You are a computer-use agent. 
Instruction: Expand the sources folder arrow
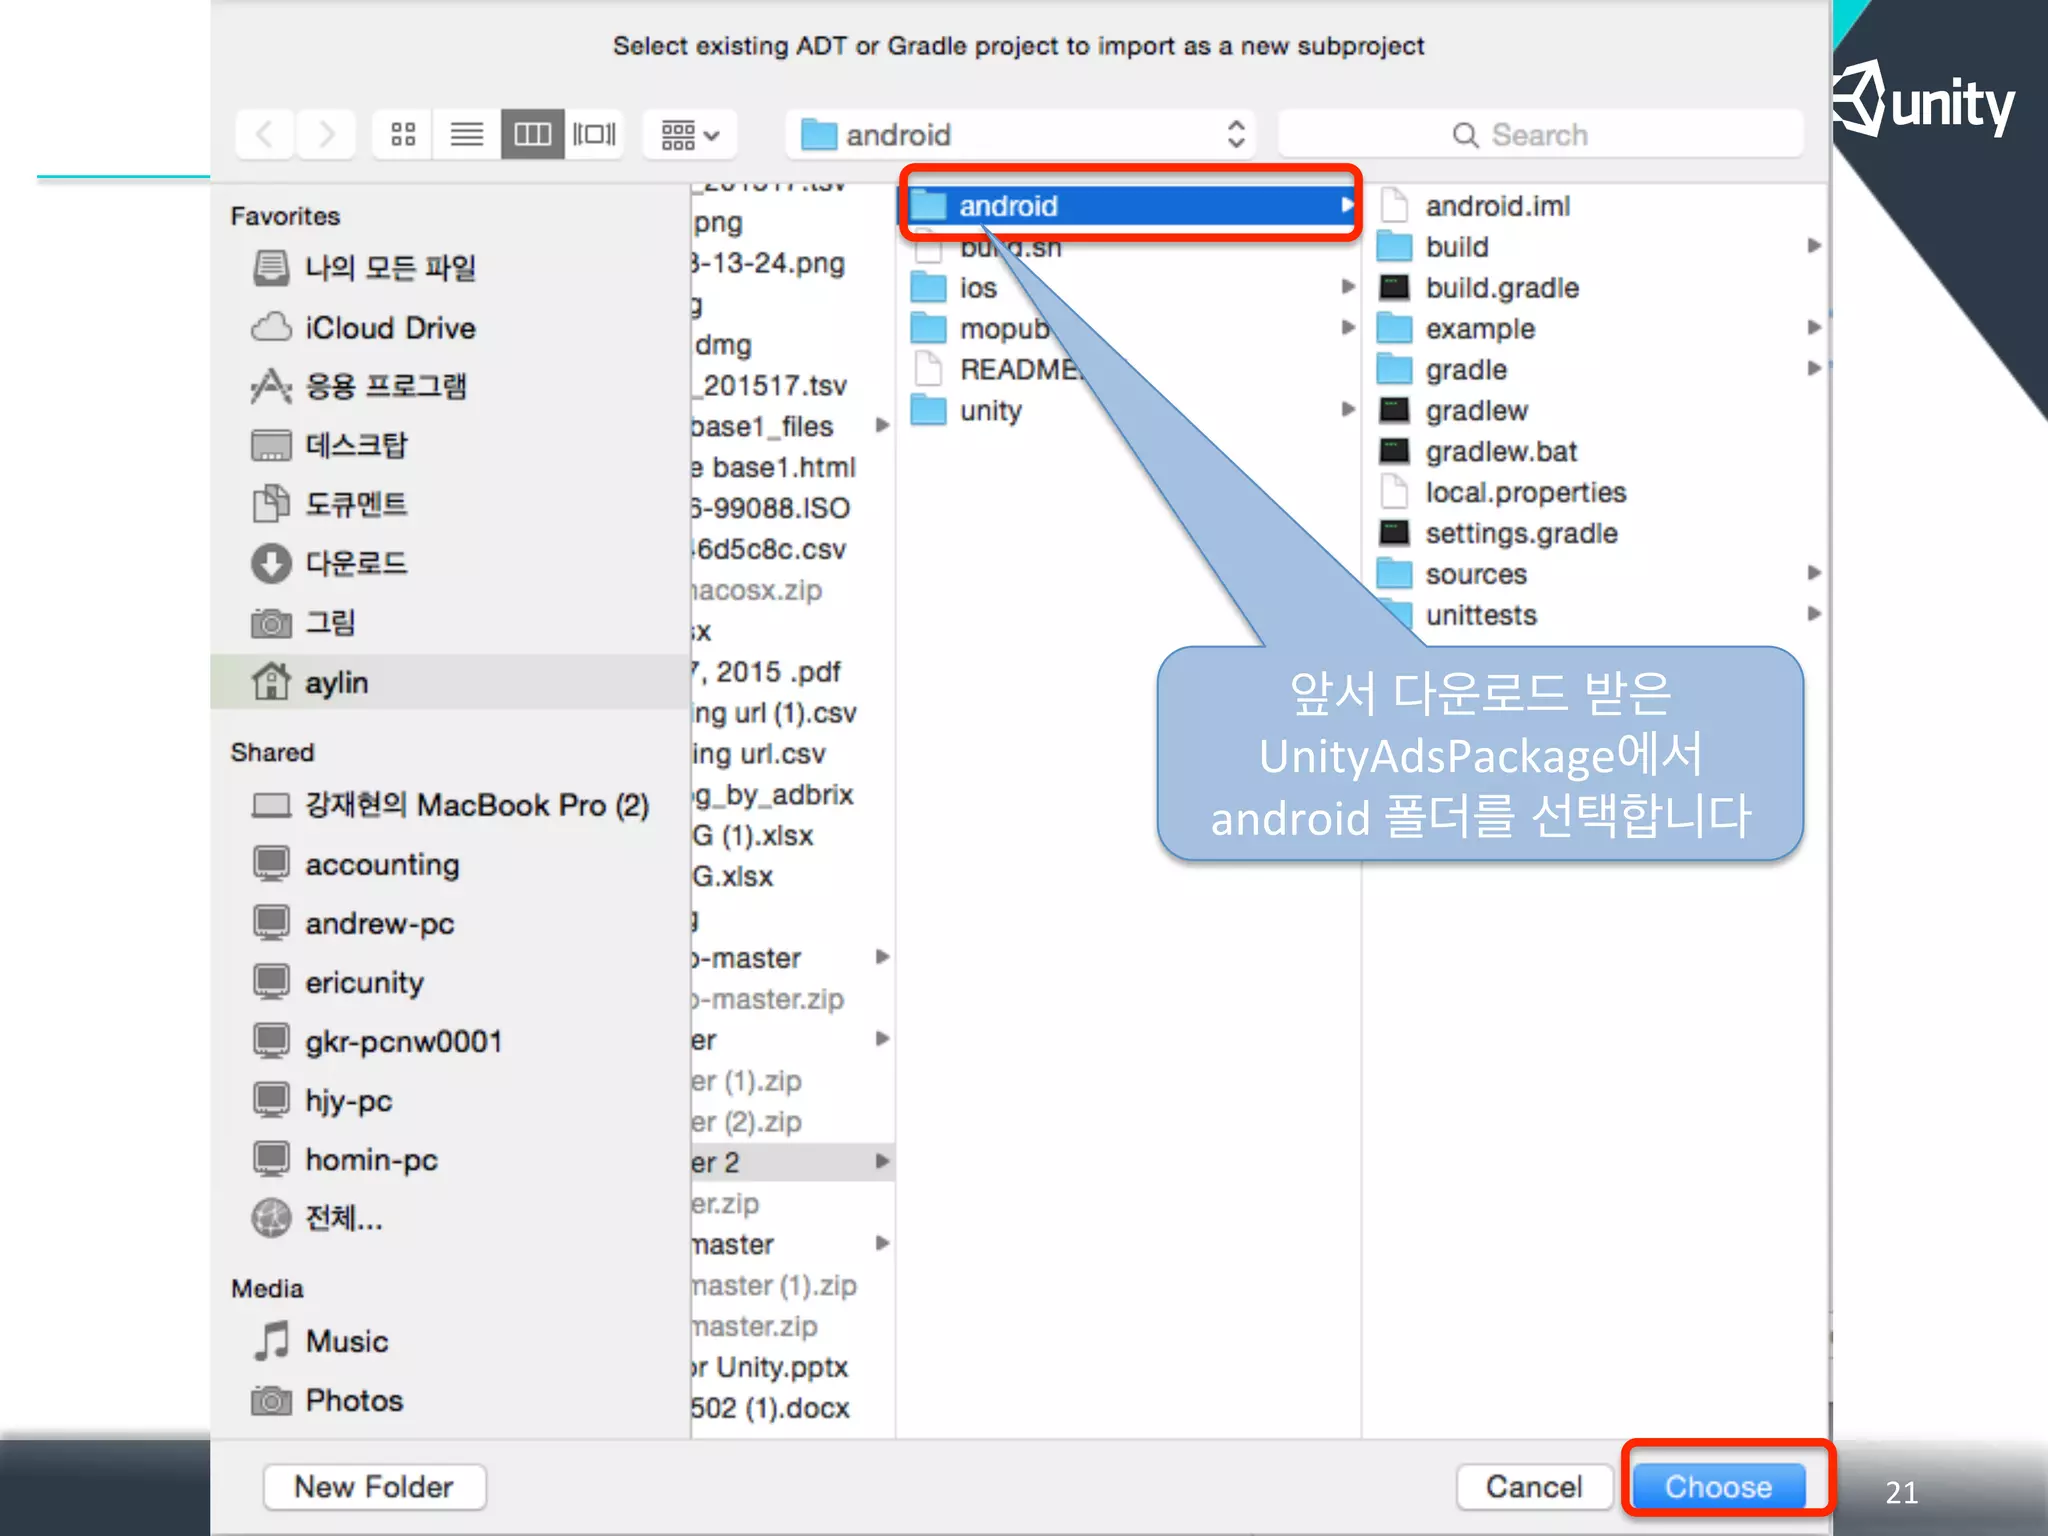coord(1814,573)
